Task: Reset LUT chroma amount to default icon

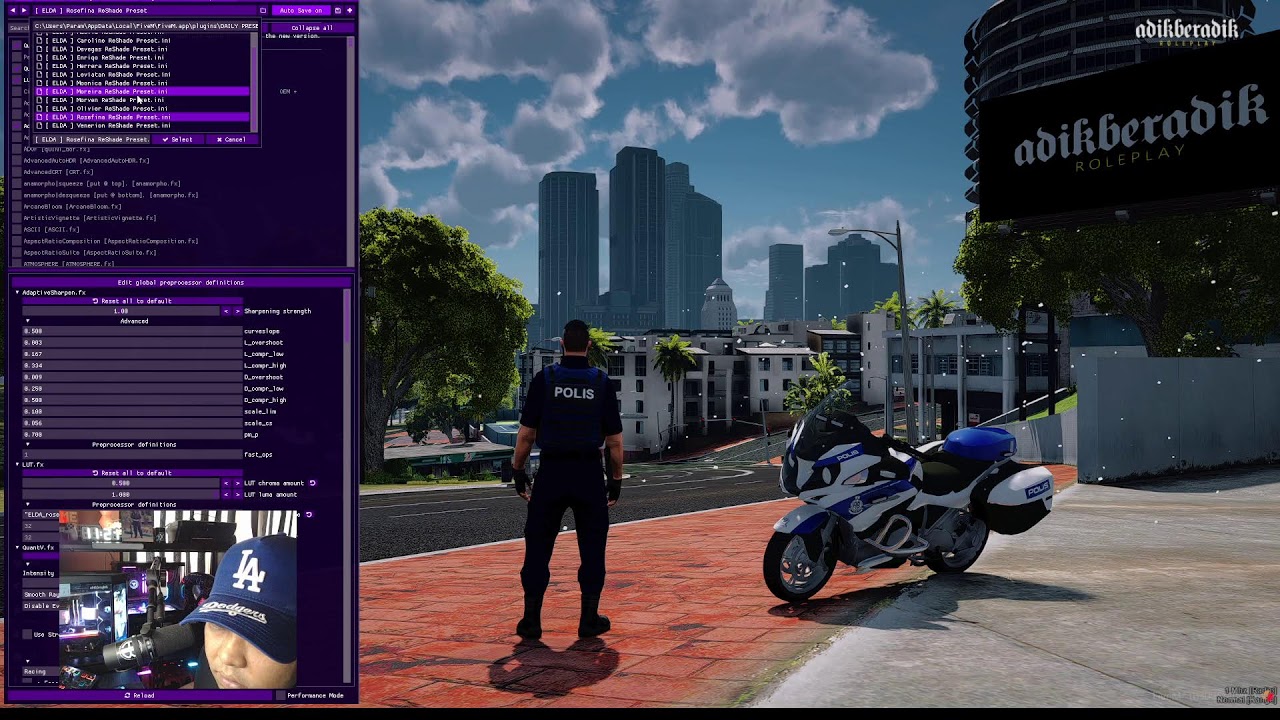Action: [x=312, y=483]
